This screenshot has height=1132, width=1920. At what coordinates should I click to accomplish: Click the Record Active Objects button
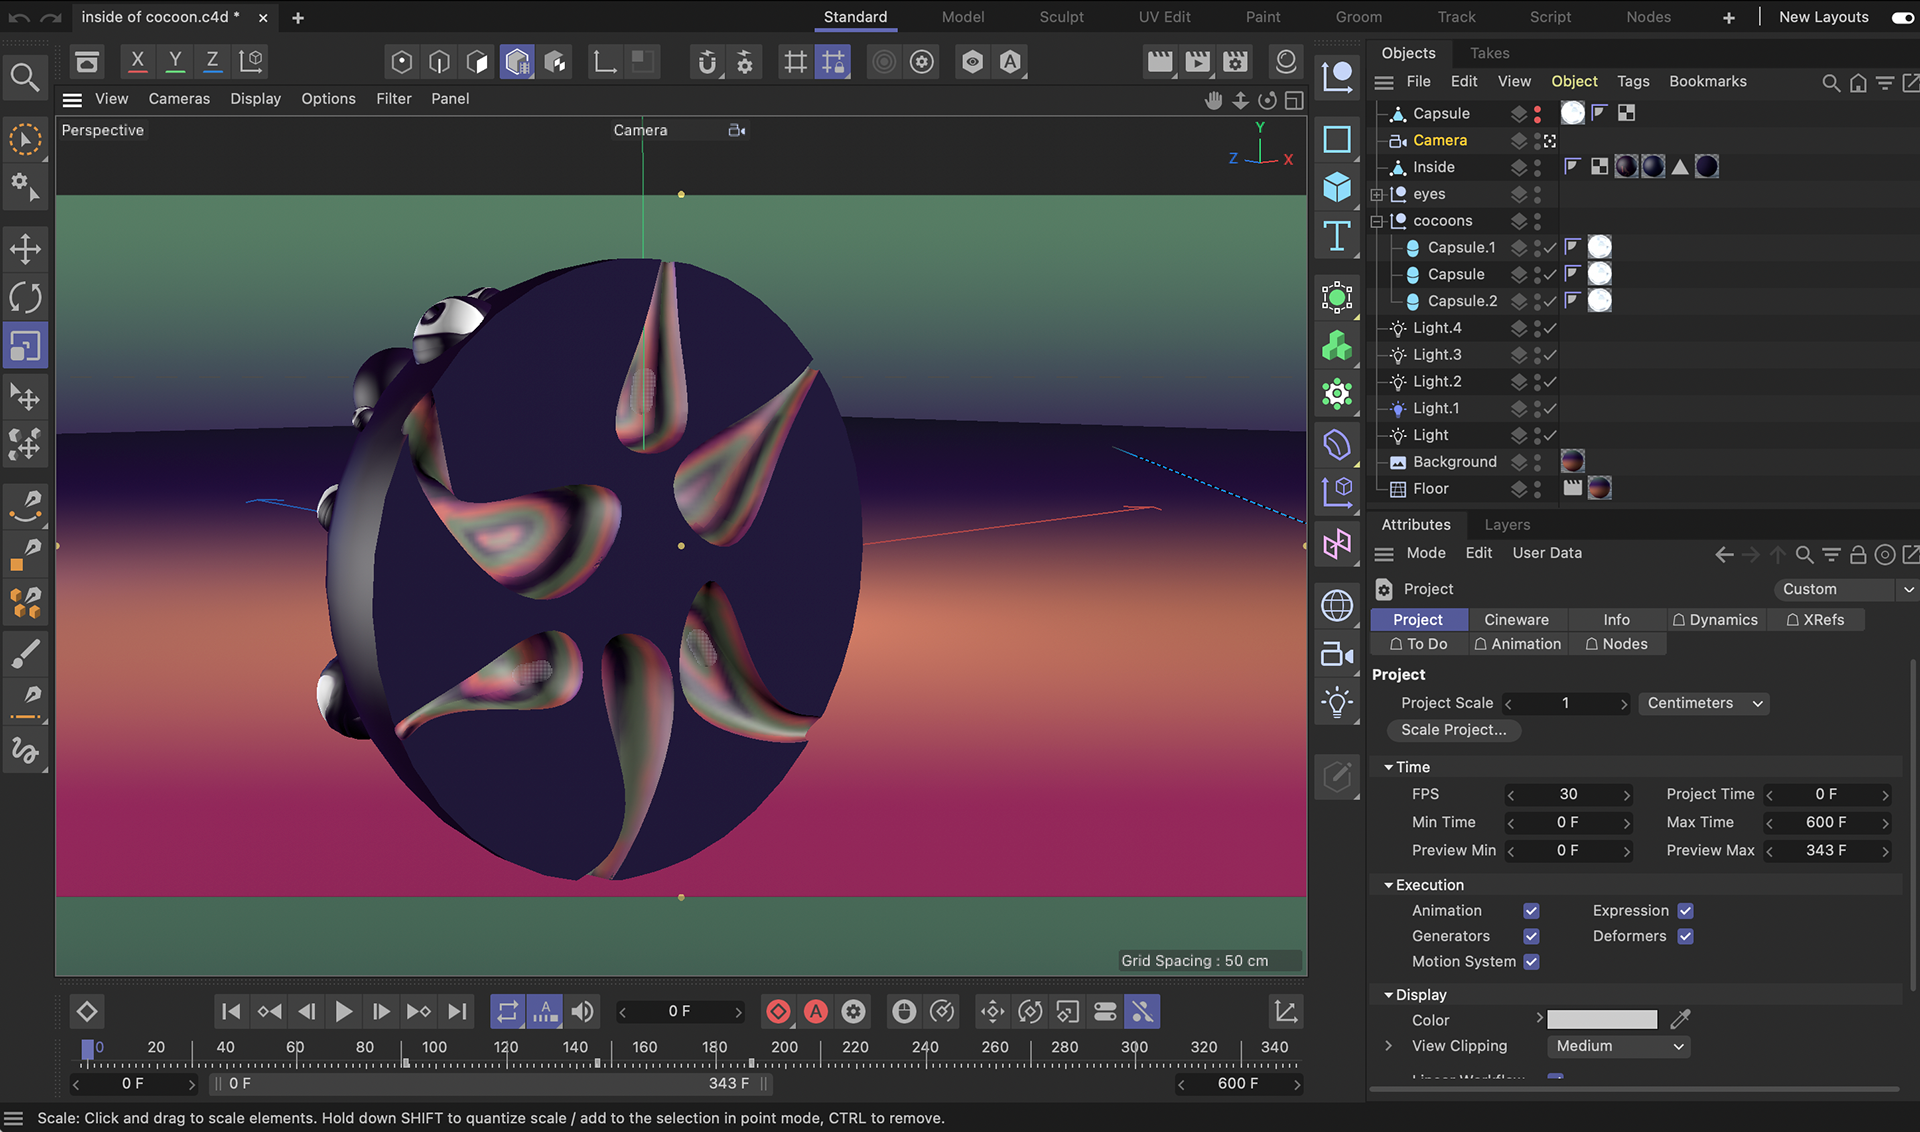tap(778, 1012)
